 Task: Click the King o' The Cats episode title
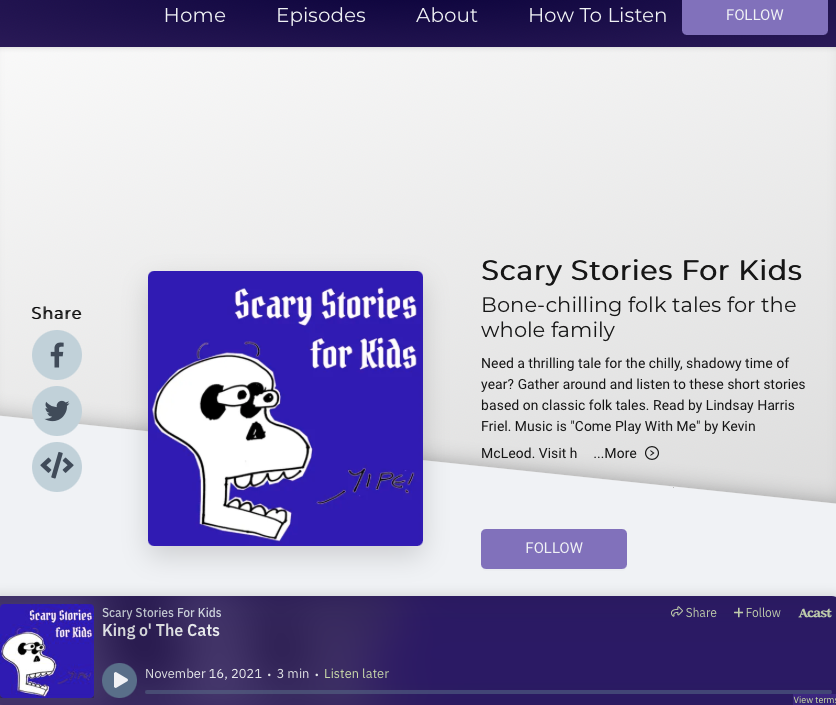(x=161, y=631)
